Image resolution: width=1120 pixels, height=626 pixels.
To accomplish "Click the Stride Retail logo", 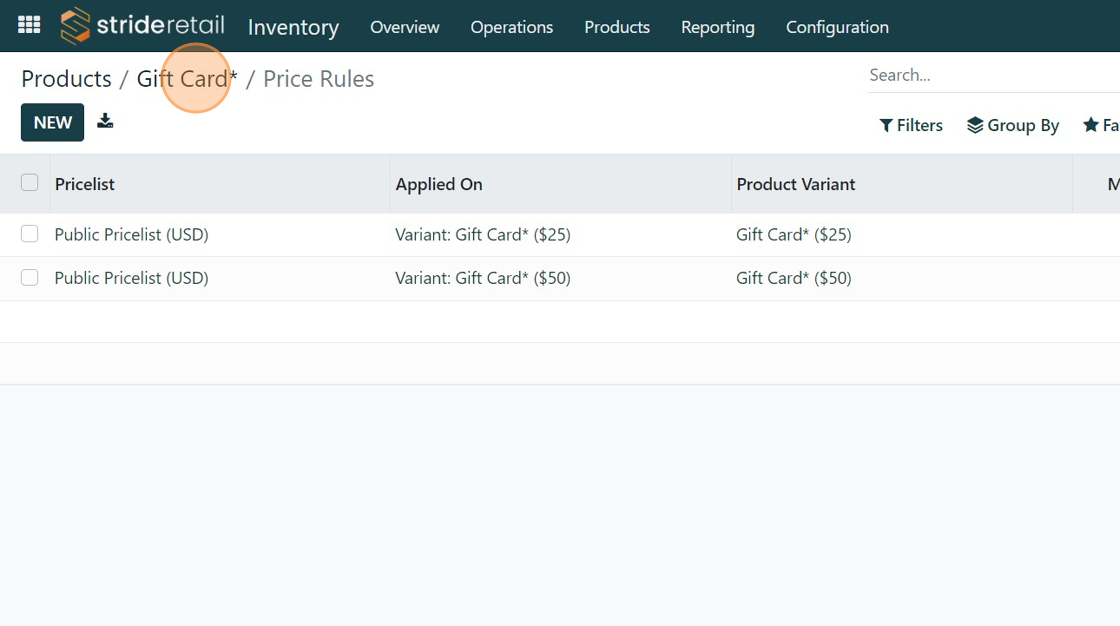I will [x=142, y=26].
